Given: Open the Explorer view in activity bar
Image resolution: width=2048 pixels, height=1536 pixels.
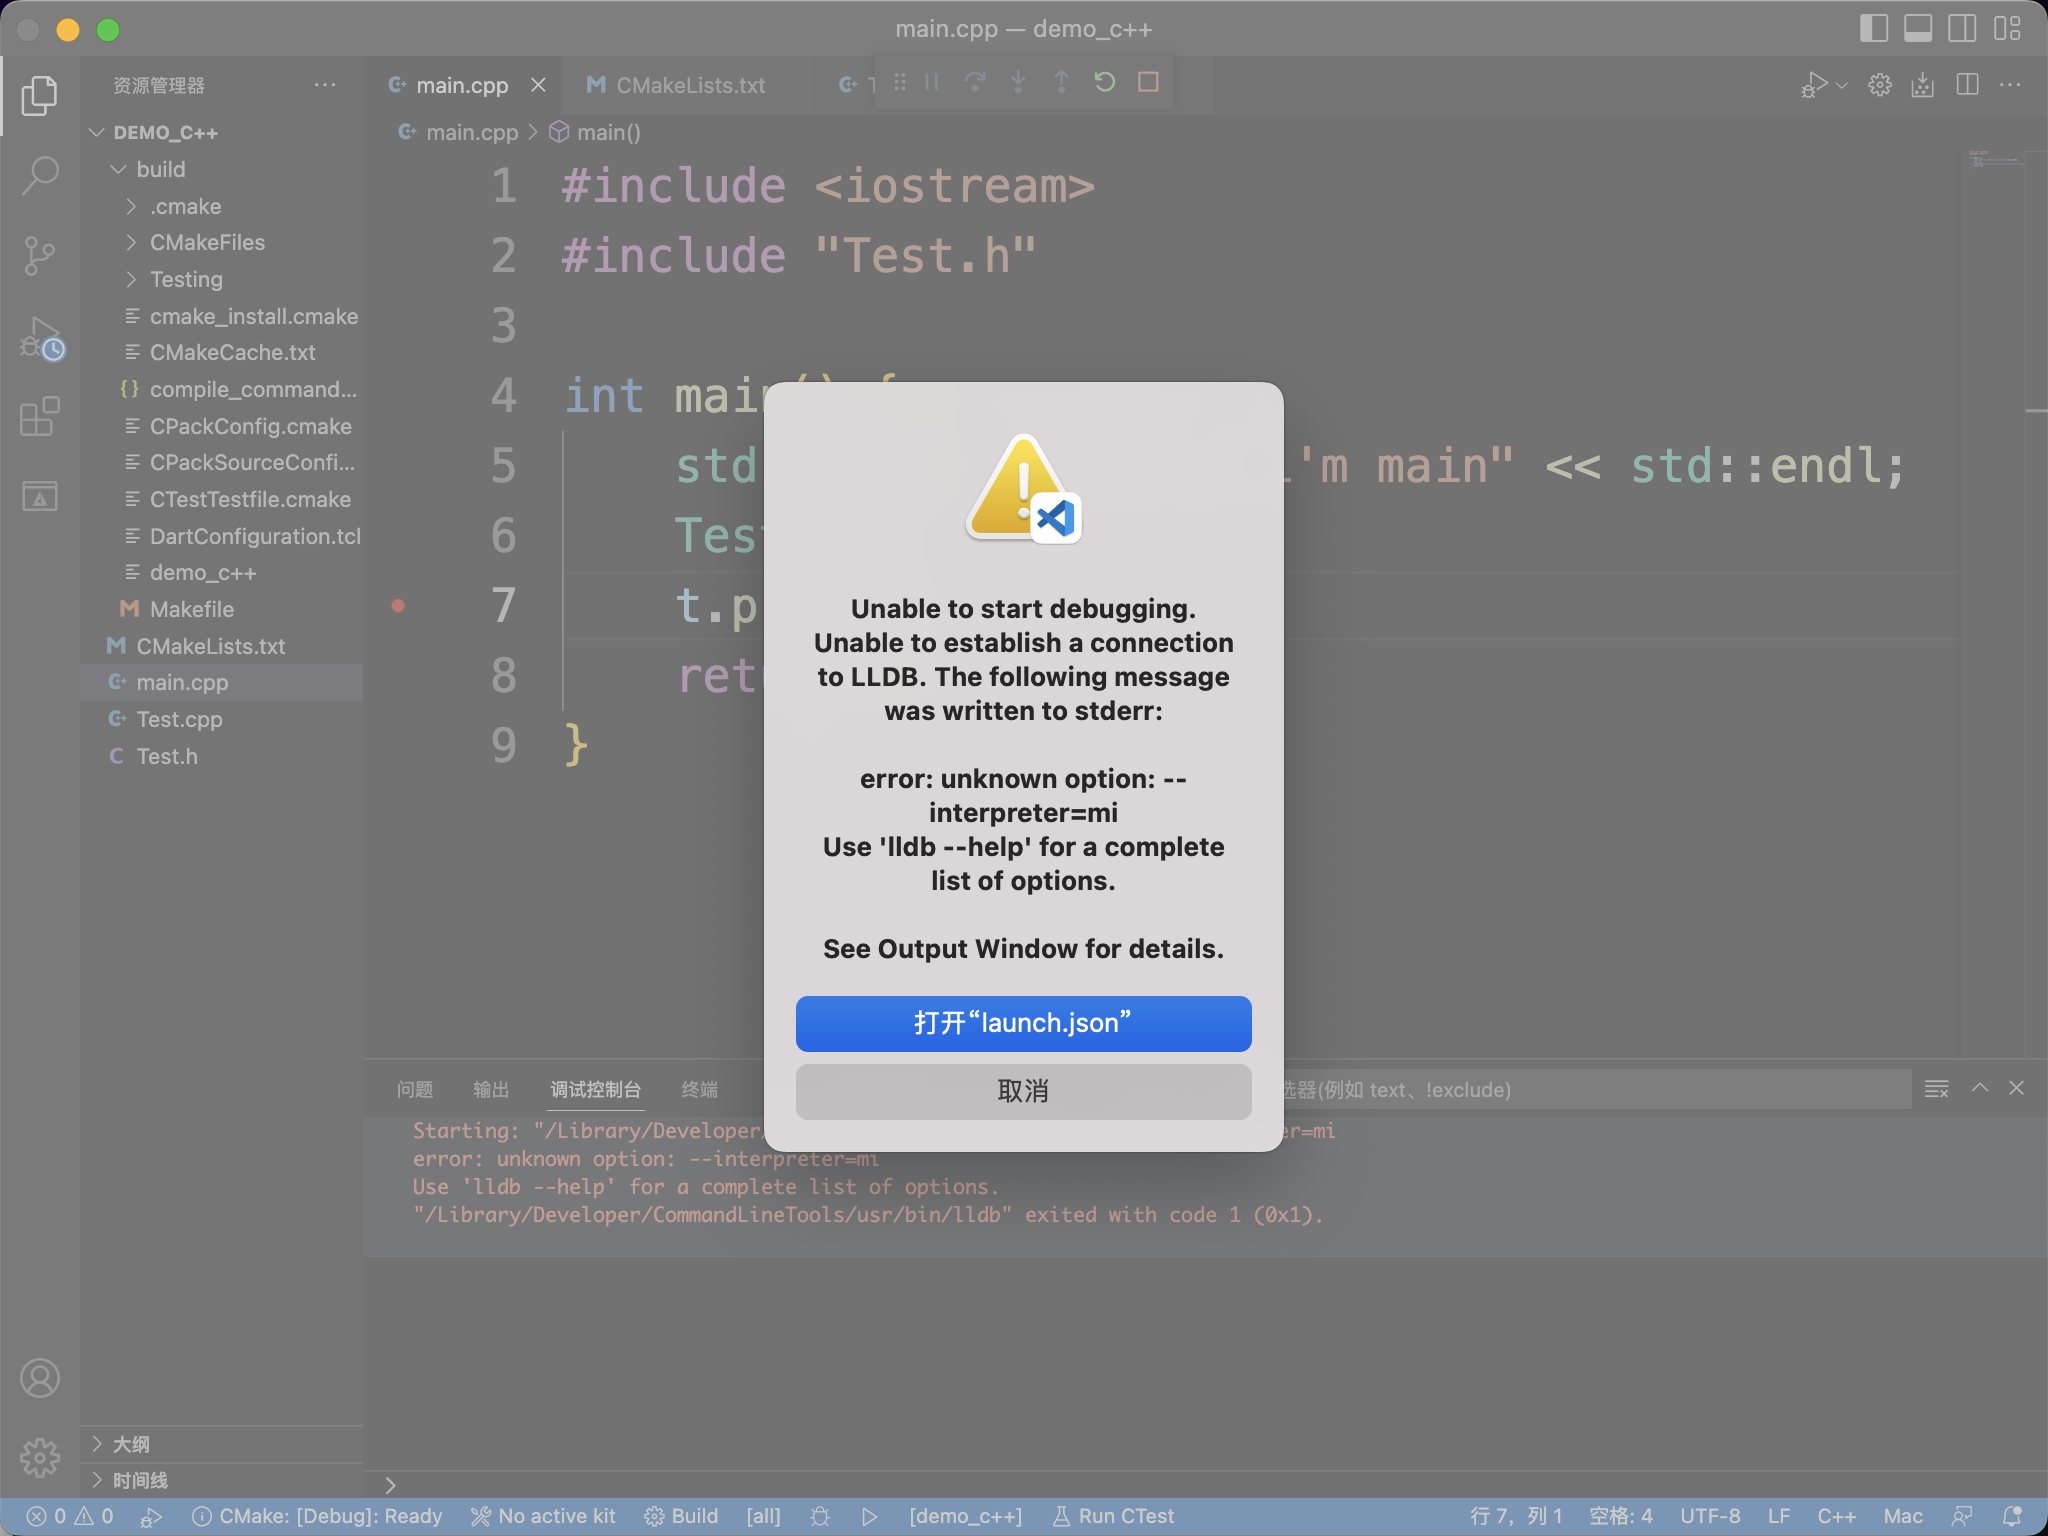Looking at the screenshot, I should pos(40,95).
